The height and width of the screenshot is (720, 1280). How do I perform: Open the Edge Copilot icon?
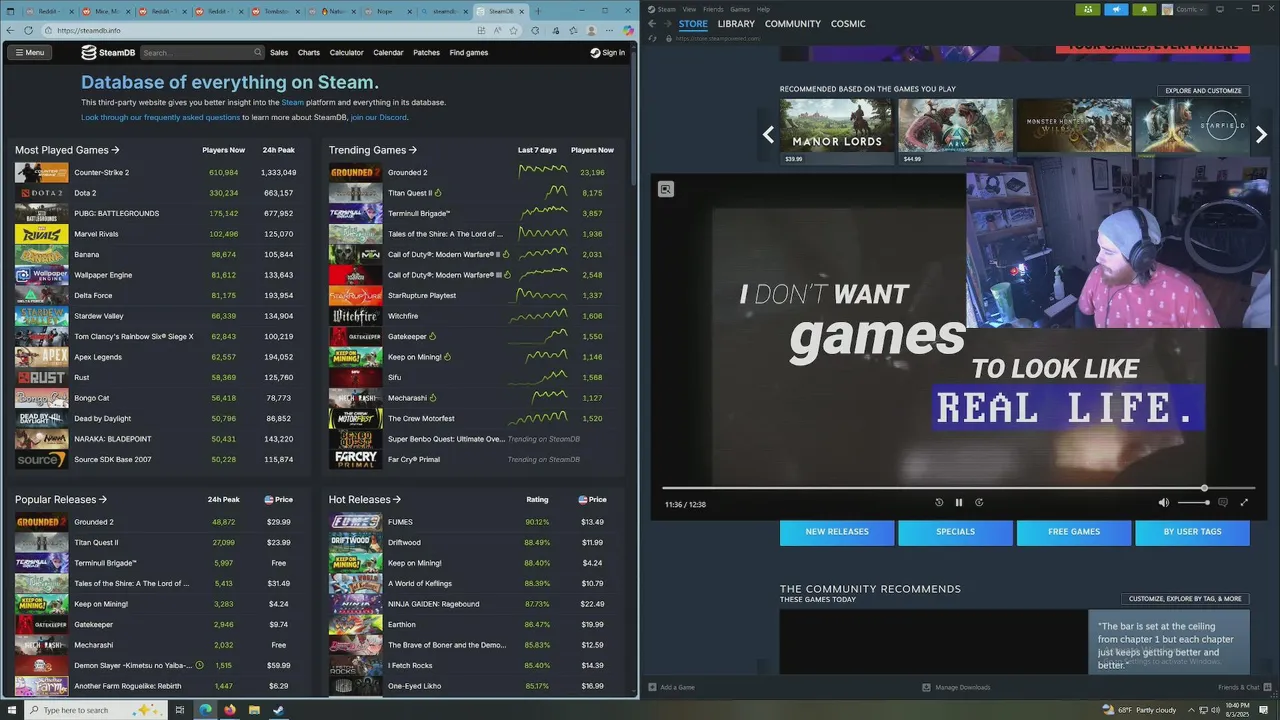click(627, 30)
